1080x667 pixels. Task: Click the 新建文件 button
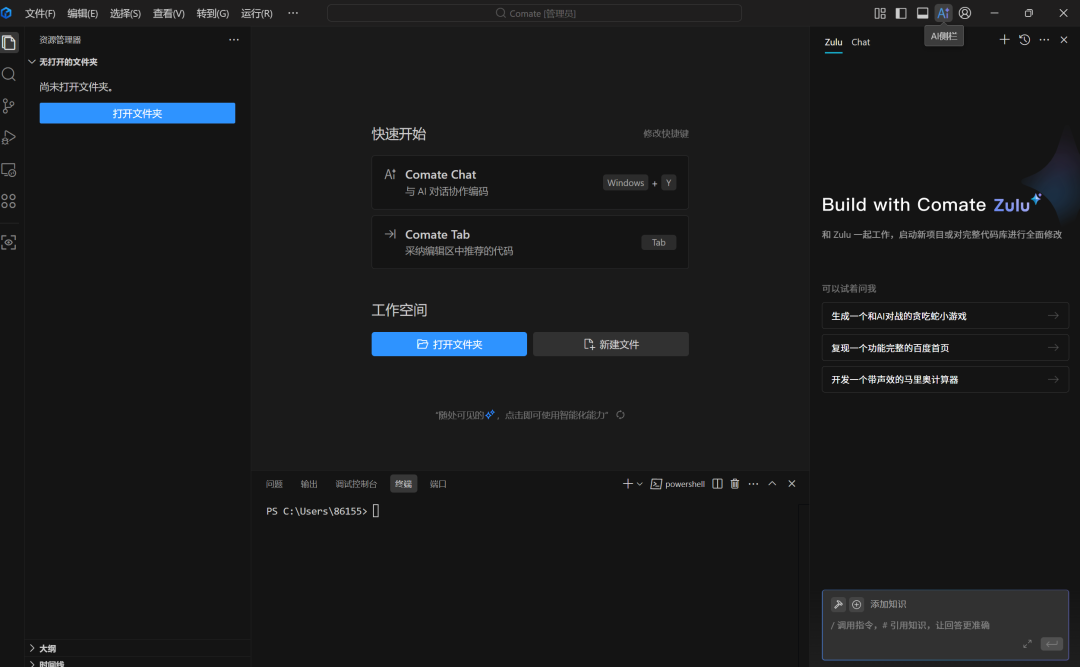pyautogui.click(x=610, y=344)
